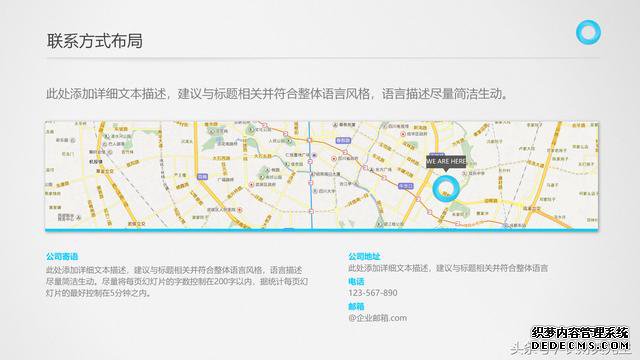Open the @企业邮箱.com email address

pyautogui.click(x=378, y=318)
